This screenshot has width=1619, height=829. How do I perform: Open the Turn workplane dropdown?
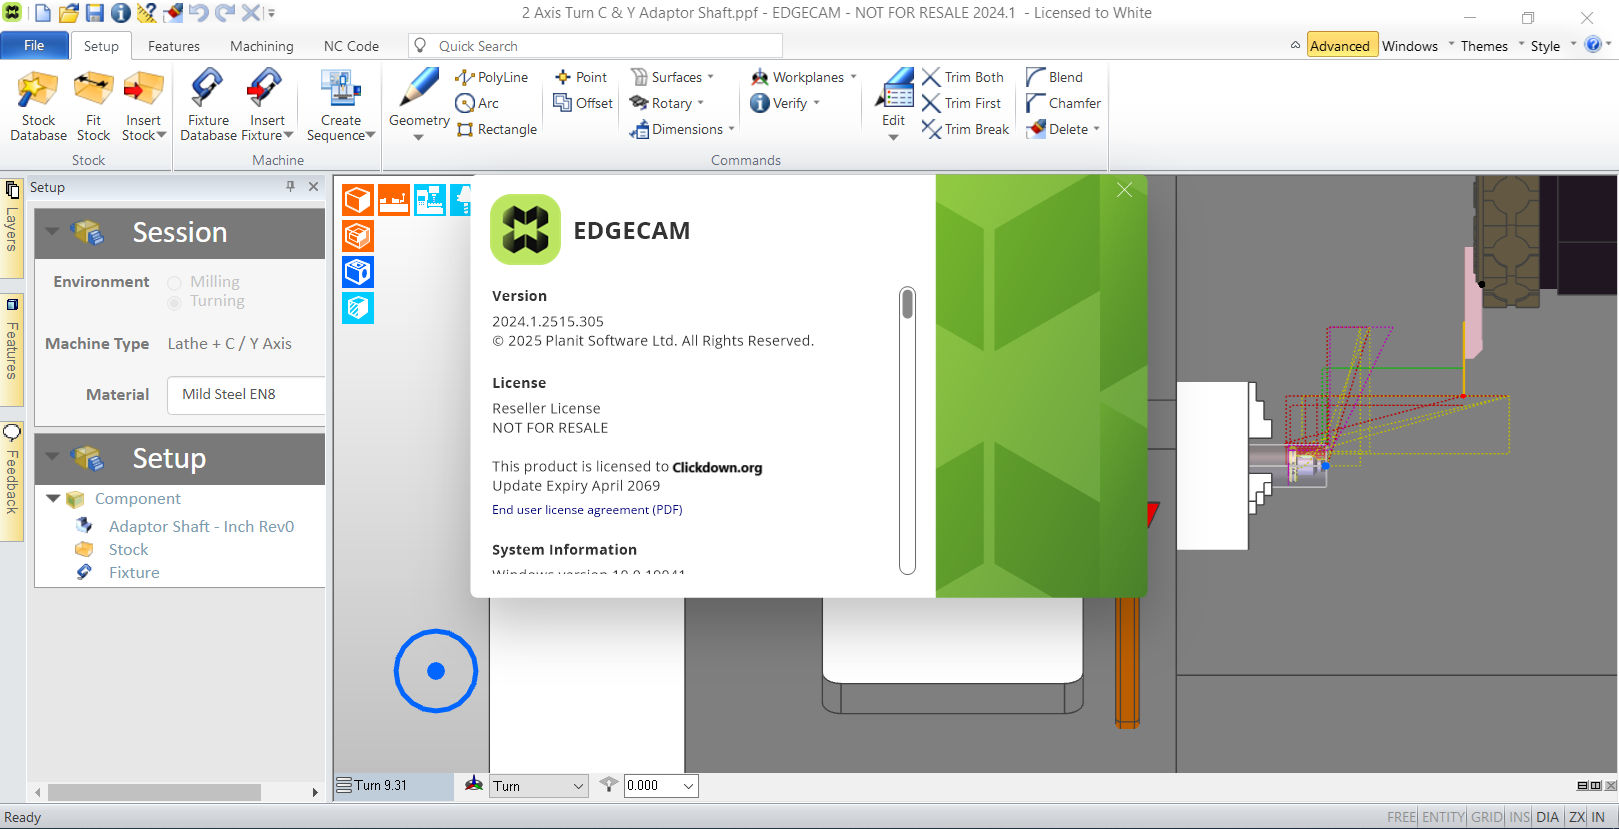577,786
